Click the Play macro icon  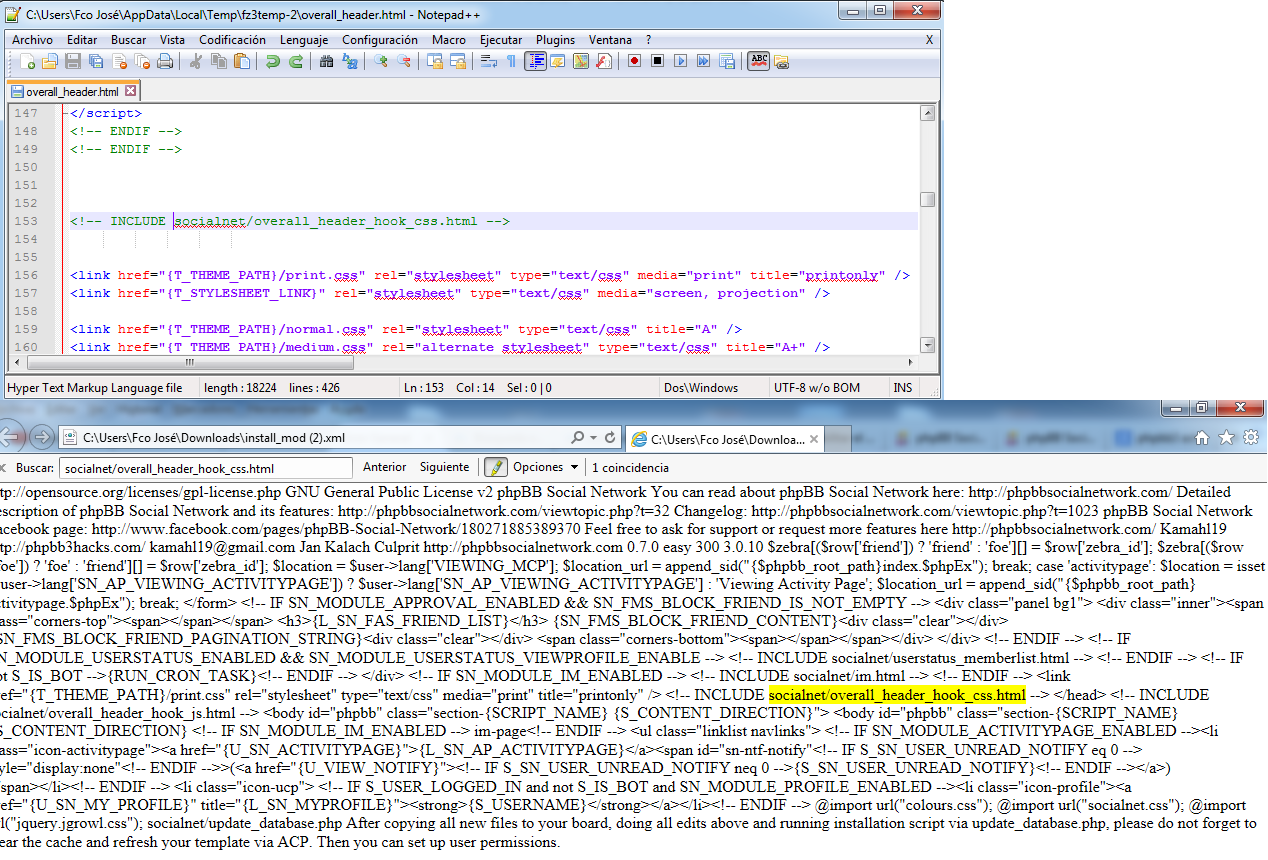pos(680,62)
